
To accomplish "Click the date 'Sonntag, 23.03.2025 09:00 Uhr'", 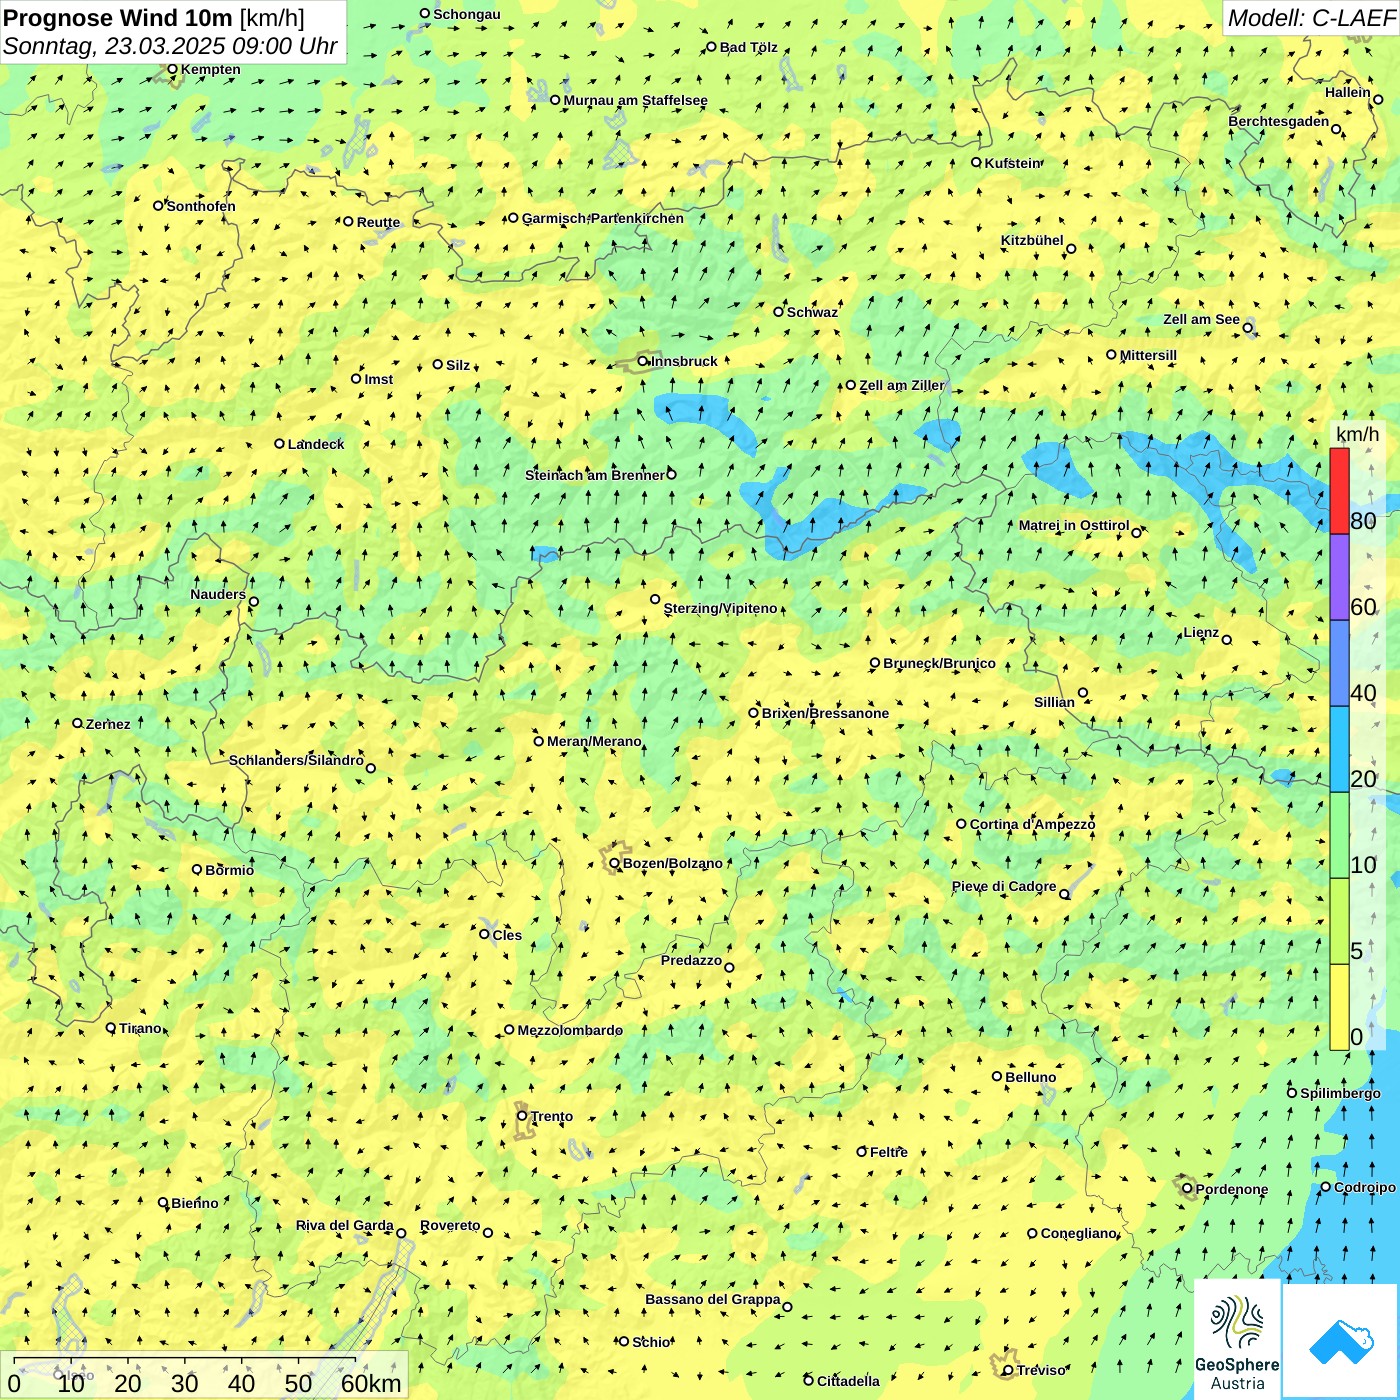I will point(170,46).
